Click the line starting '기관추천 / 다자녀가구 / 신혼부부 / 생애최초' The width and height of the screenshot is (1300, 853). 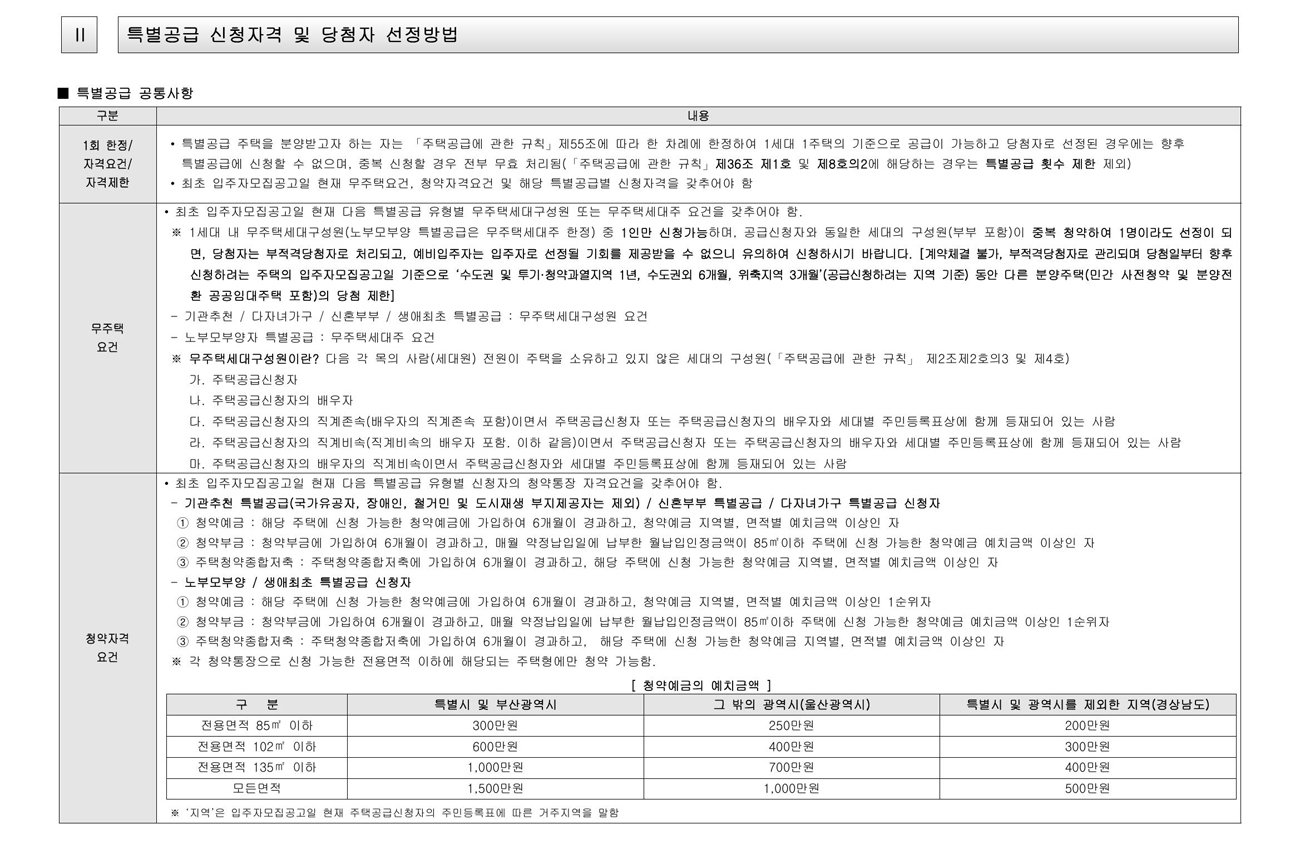(409, 316)
